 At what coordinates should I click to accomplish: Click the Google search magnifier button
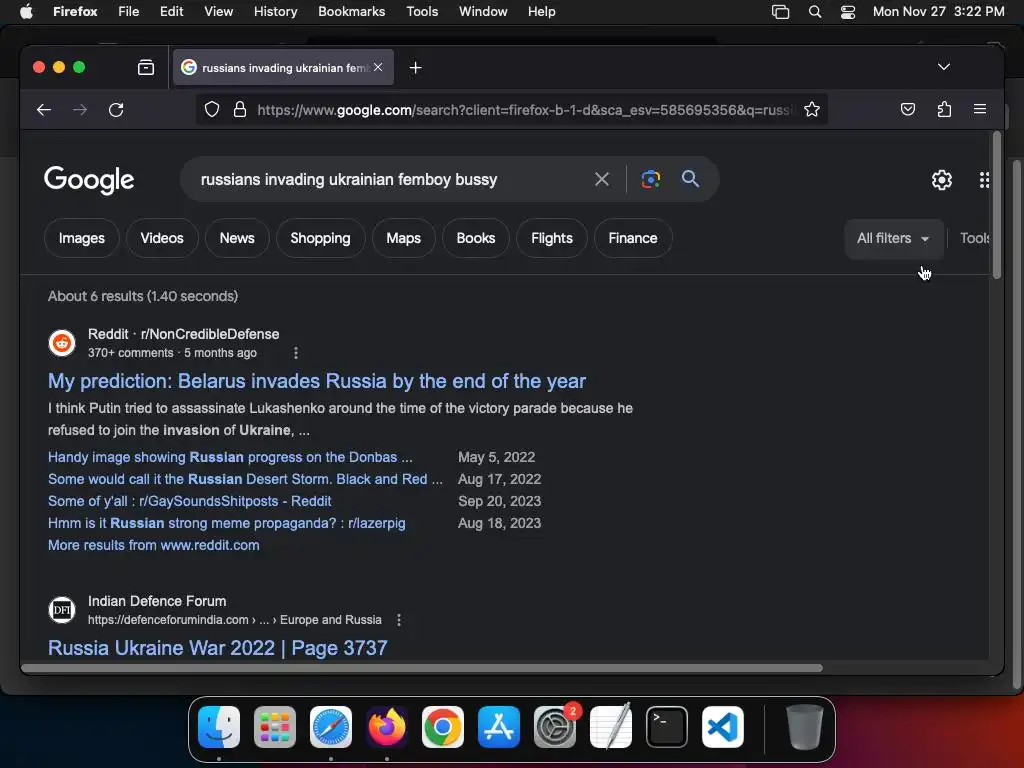click(x=690, y=178)
